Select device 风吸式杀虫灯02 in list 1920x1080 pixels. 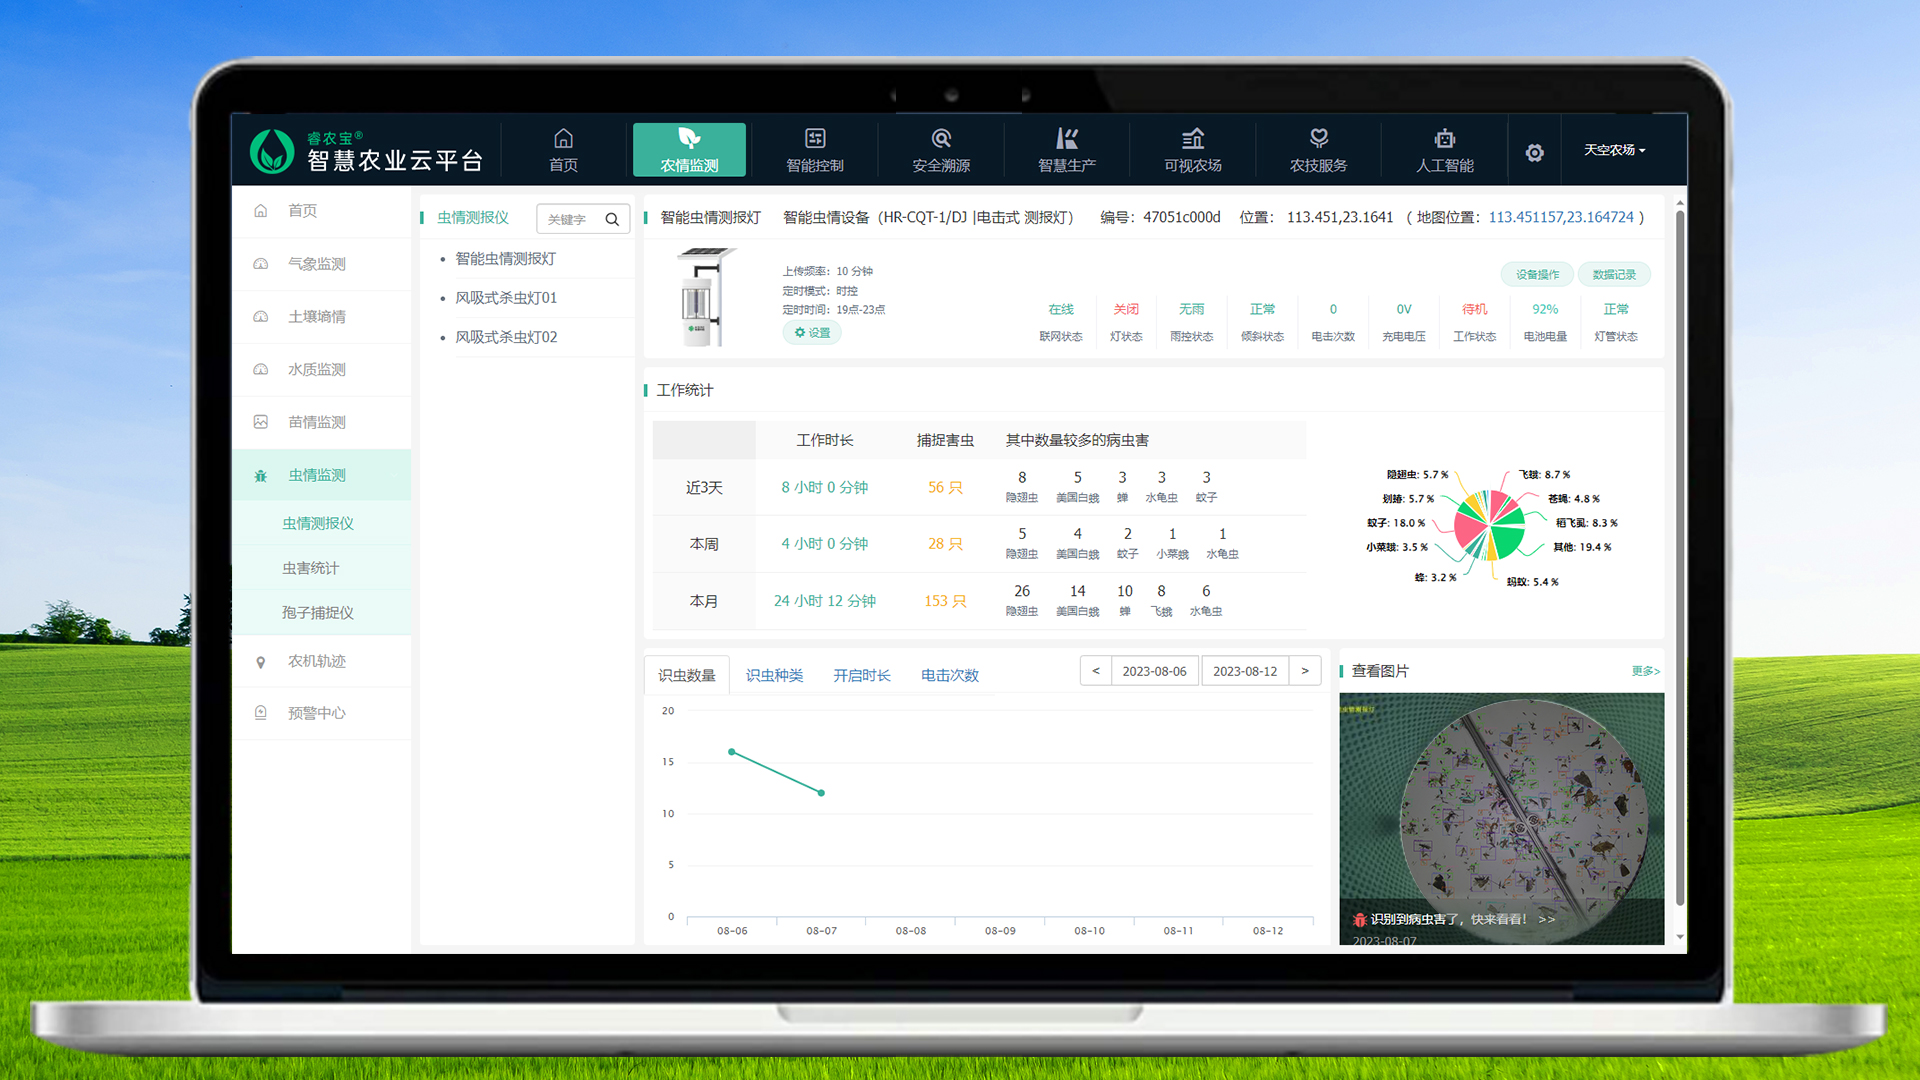coord(506,337)
